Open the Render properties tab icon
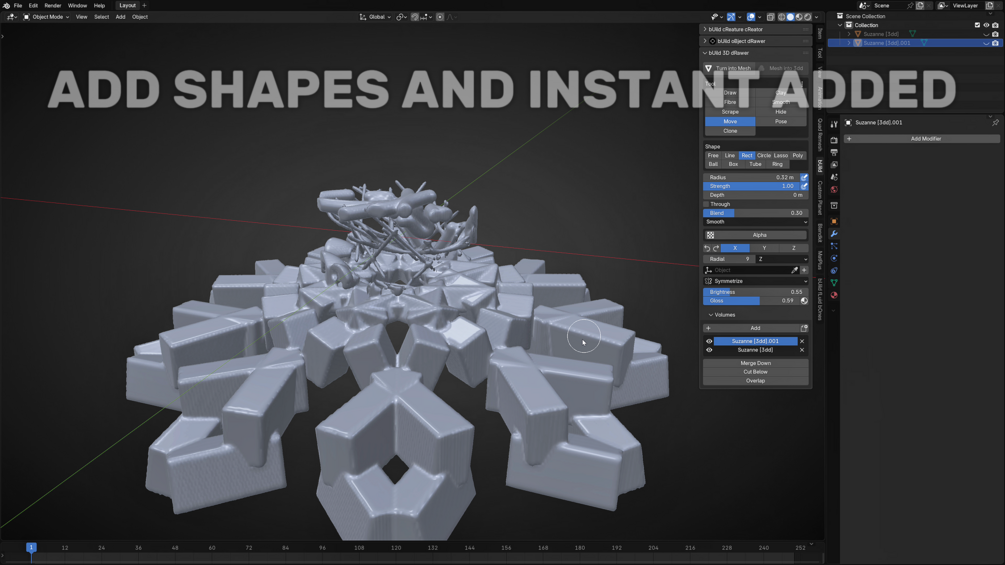 pyautogui.click(x=834, y=140)
